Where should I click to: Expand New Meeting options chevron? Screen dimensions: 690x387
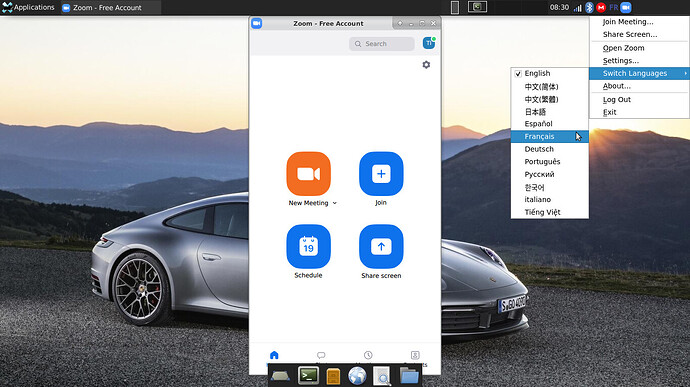tap(335, 203)
